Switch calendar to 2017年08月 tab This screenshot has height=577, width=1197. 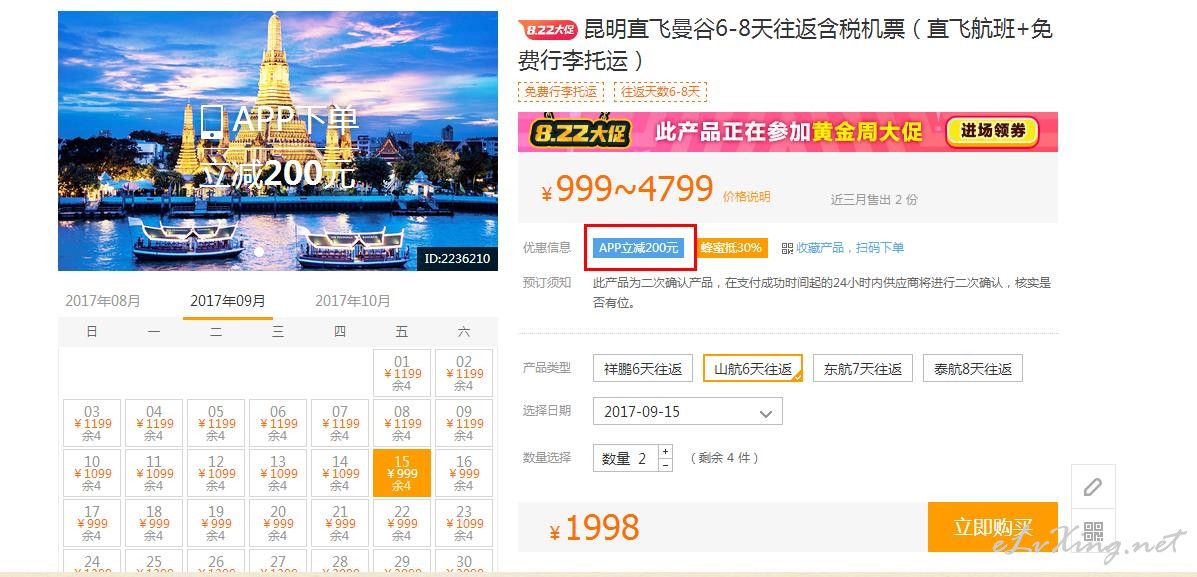103,301
